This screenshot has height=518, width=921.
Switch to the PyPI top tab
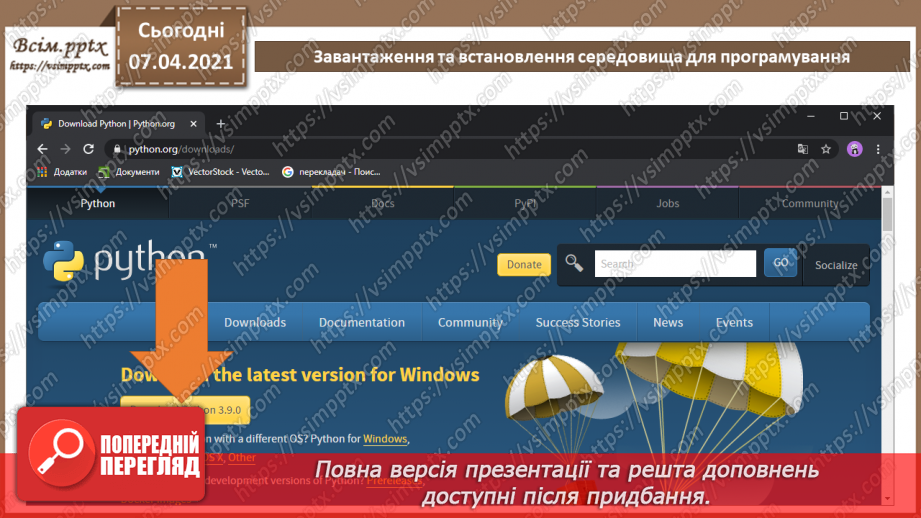(525, 203)
